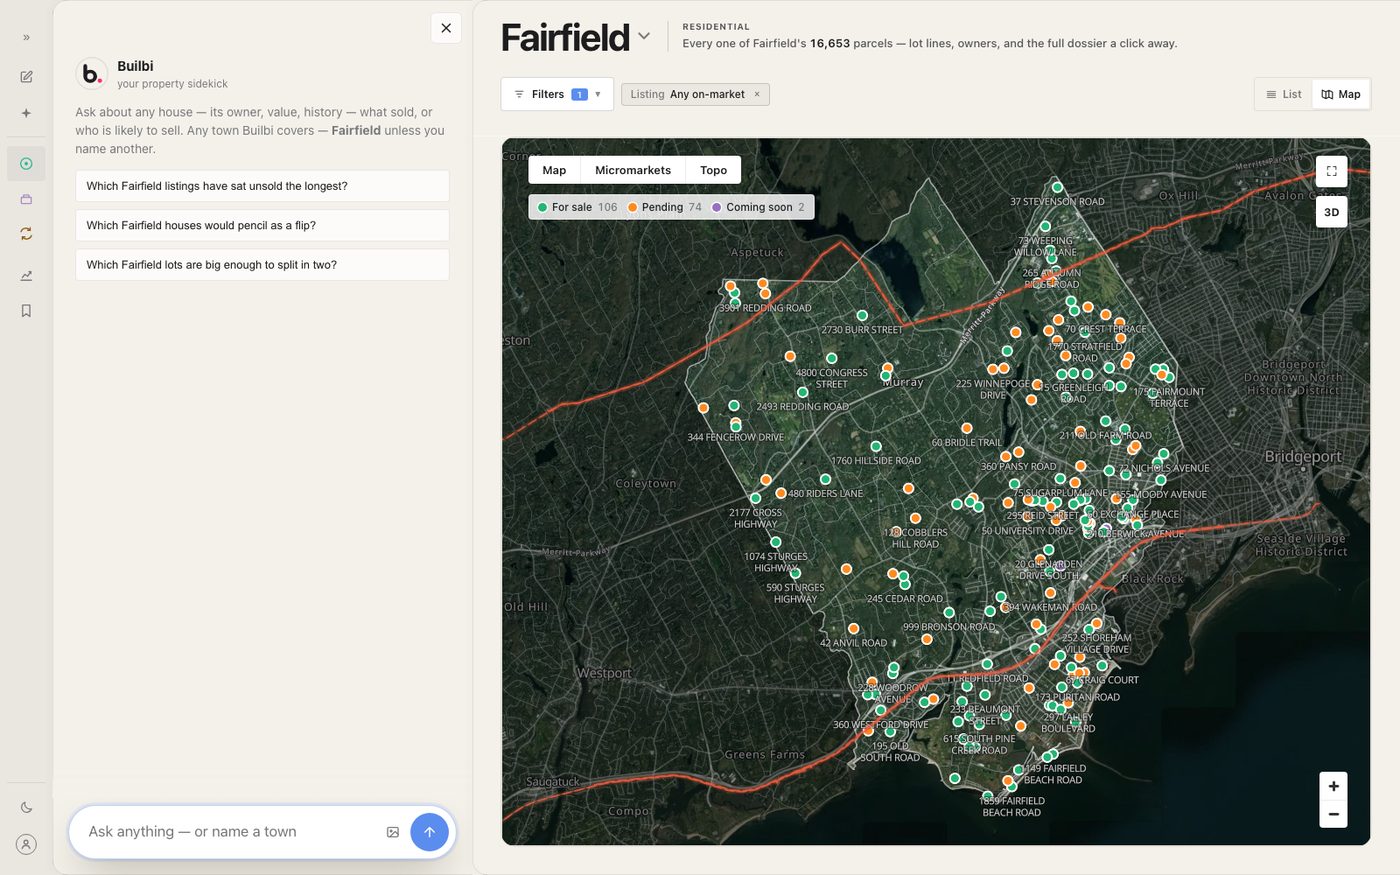Image resolution: width=1400 pixels, height=875 pixels.
Task: Click the 37 Stevenson Road map marker
Action: click(x=1057, y=187)
